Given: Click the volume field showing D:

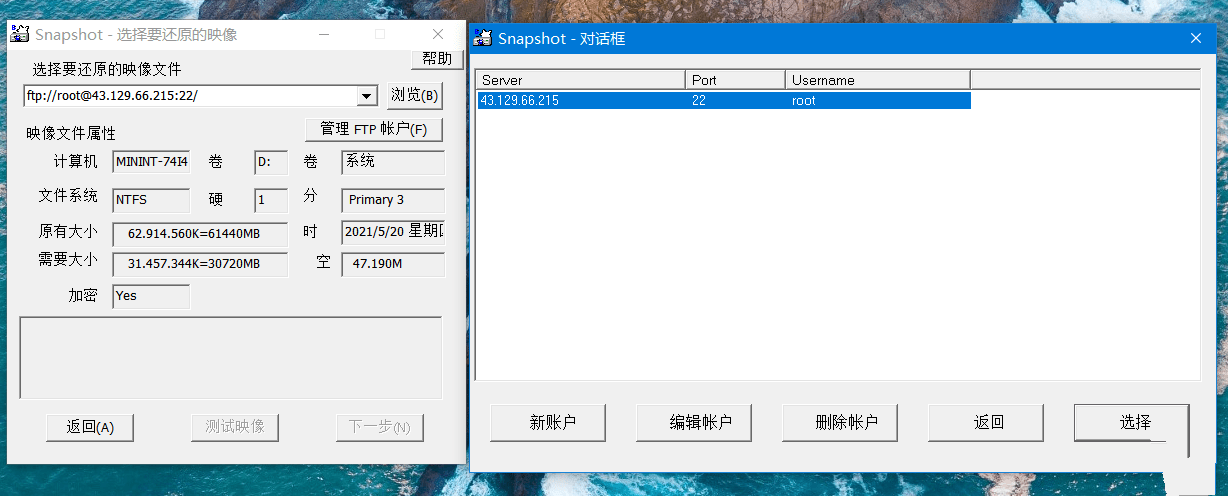Looking at the screenshot, I should 271,162.
